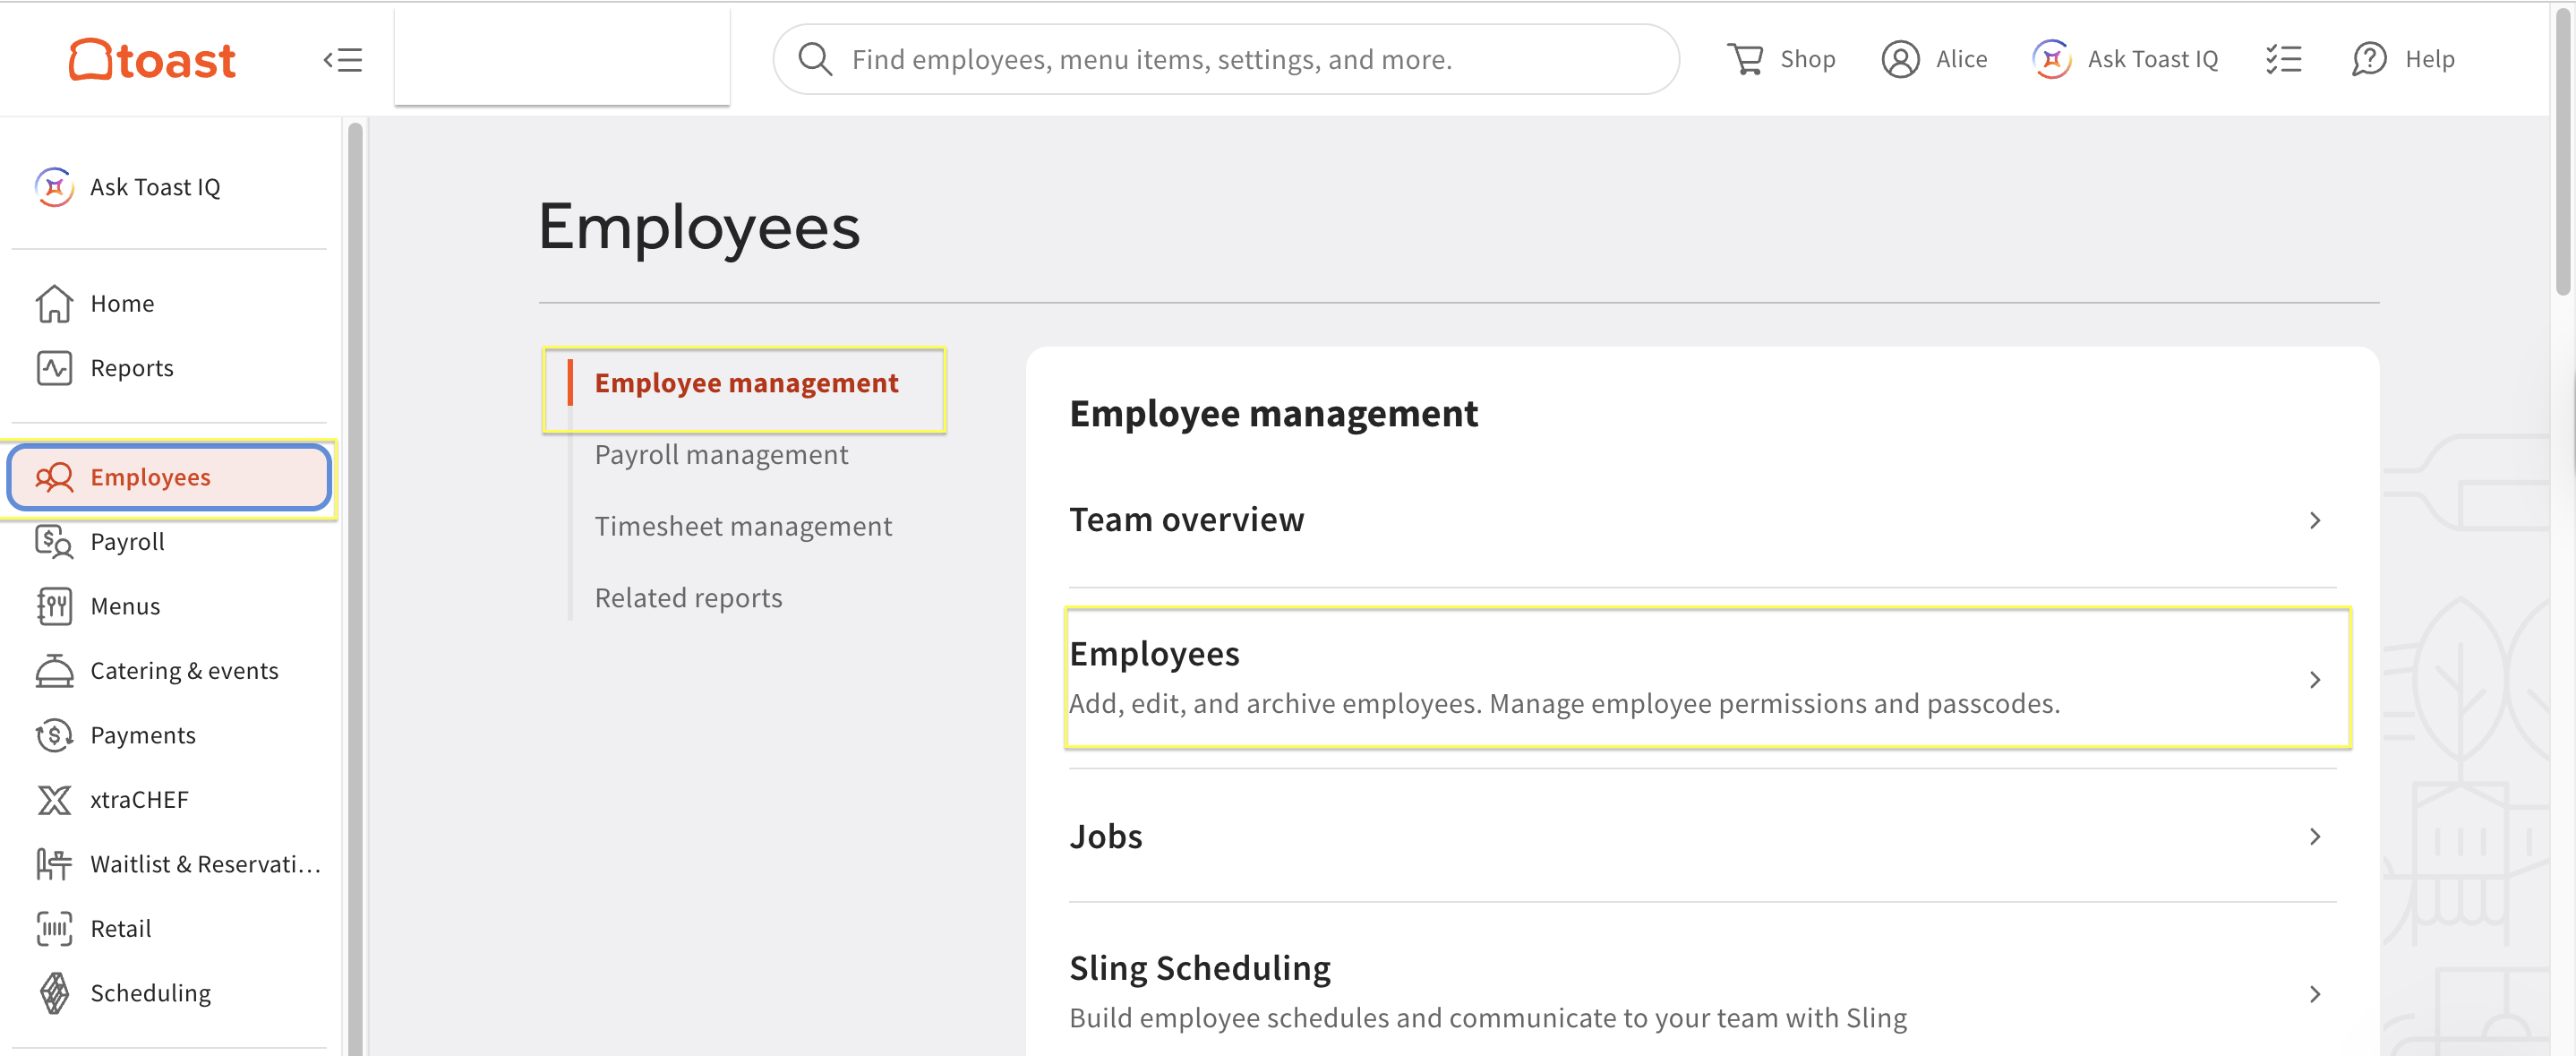Open xtraCHEF in the sidebar

click(x=139, y=799)
